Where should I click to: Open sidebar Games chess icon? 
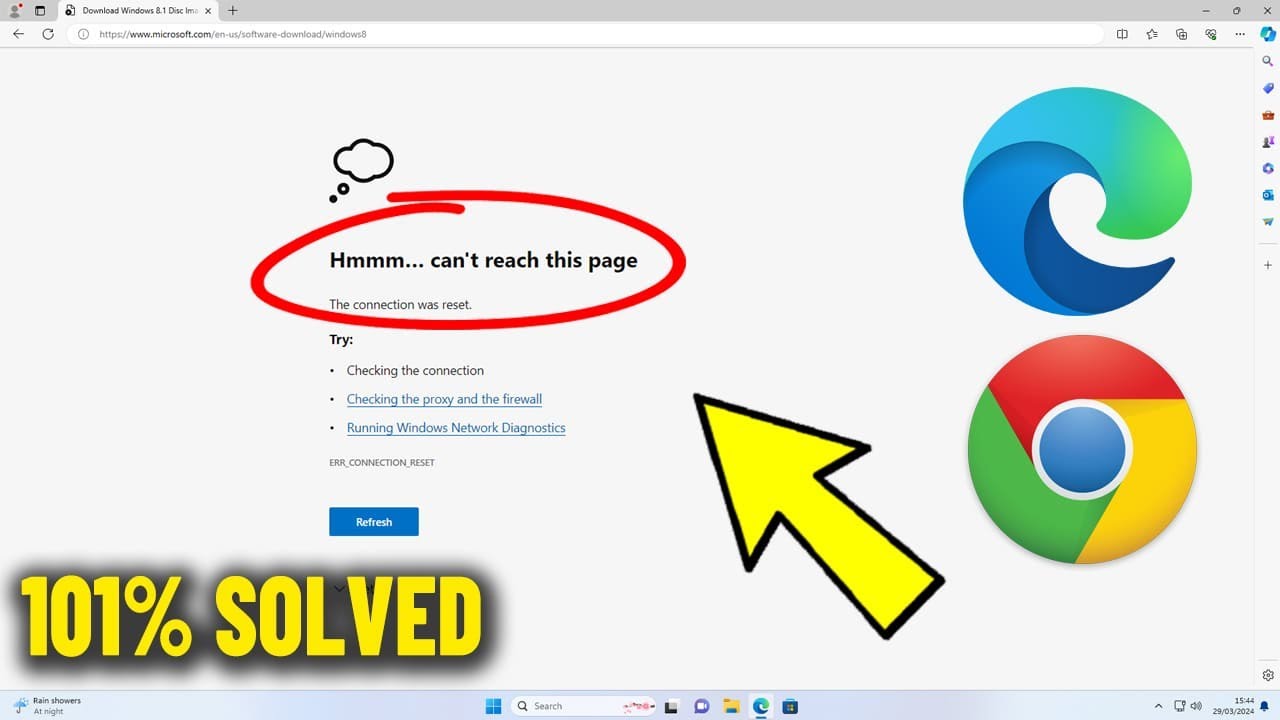1268,142
